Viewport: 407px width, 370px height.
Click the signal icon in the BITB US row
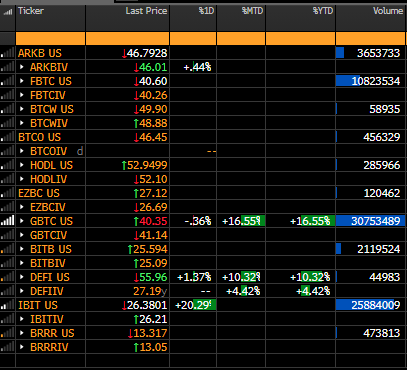click(x=7, y=249)
